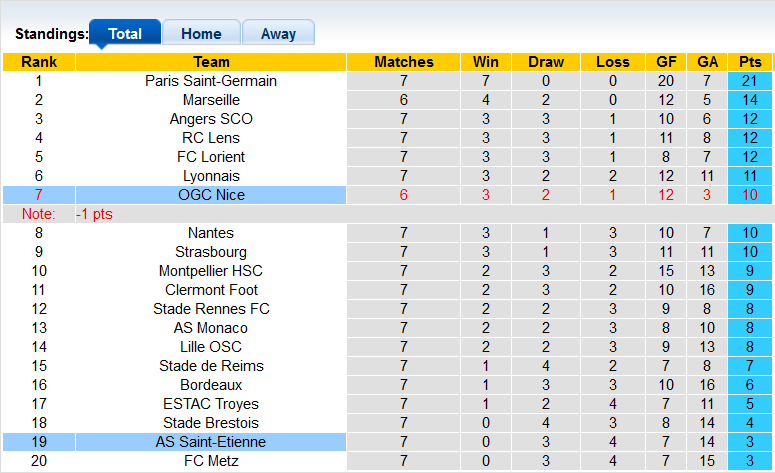Click the Team column header
The image size is (775, 473).
click(x=211, y=62)
